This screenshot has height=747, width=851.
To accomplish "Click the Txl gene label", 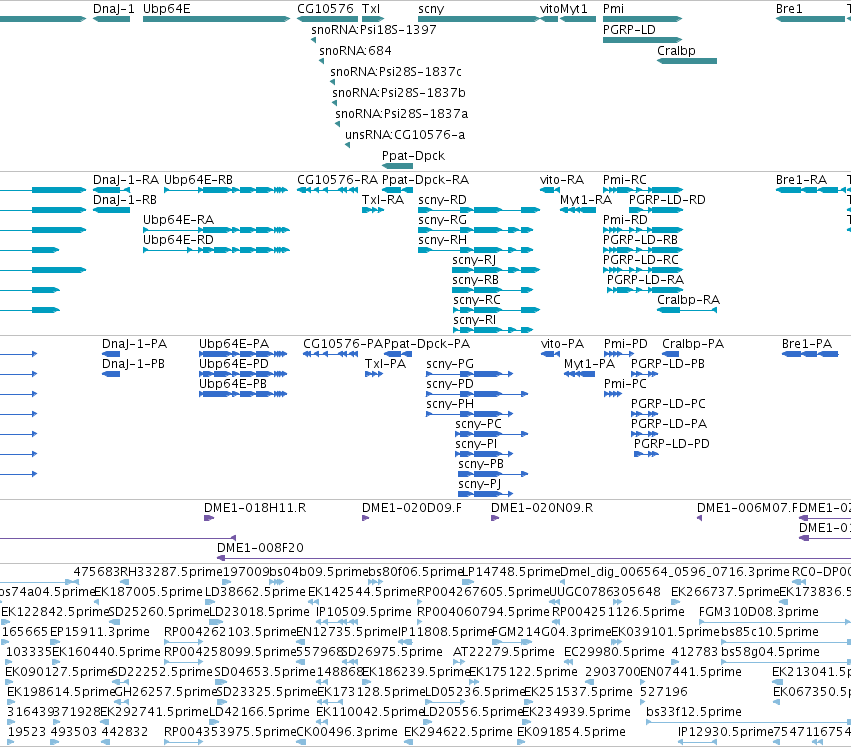I will 371,9.
